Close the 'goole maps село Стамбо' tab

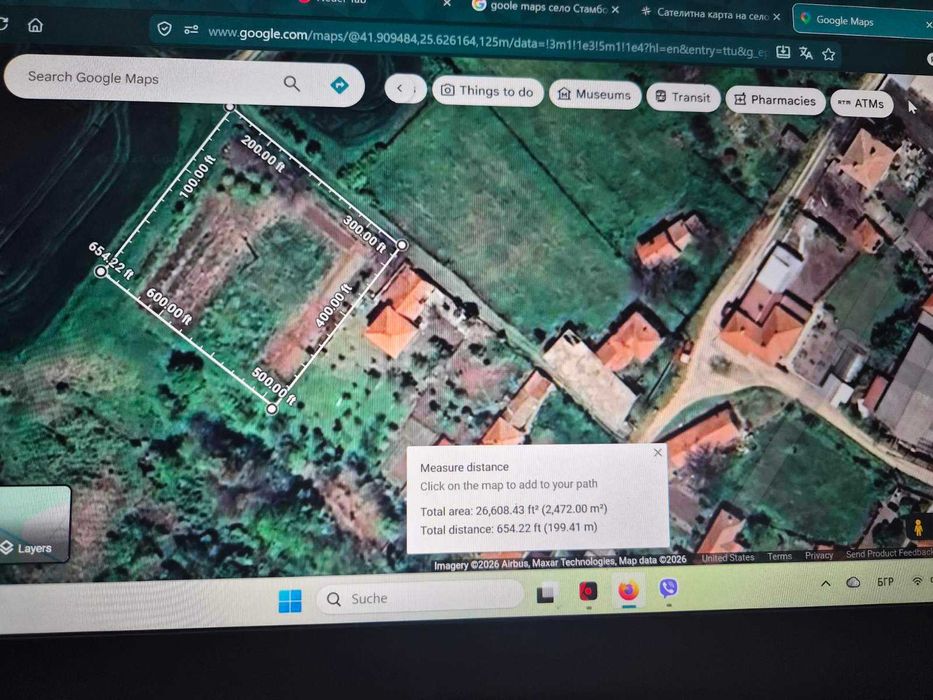click(x=615, y=10)
